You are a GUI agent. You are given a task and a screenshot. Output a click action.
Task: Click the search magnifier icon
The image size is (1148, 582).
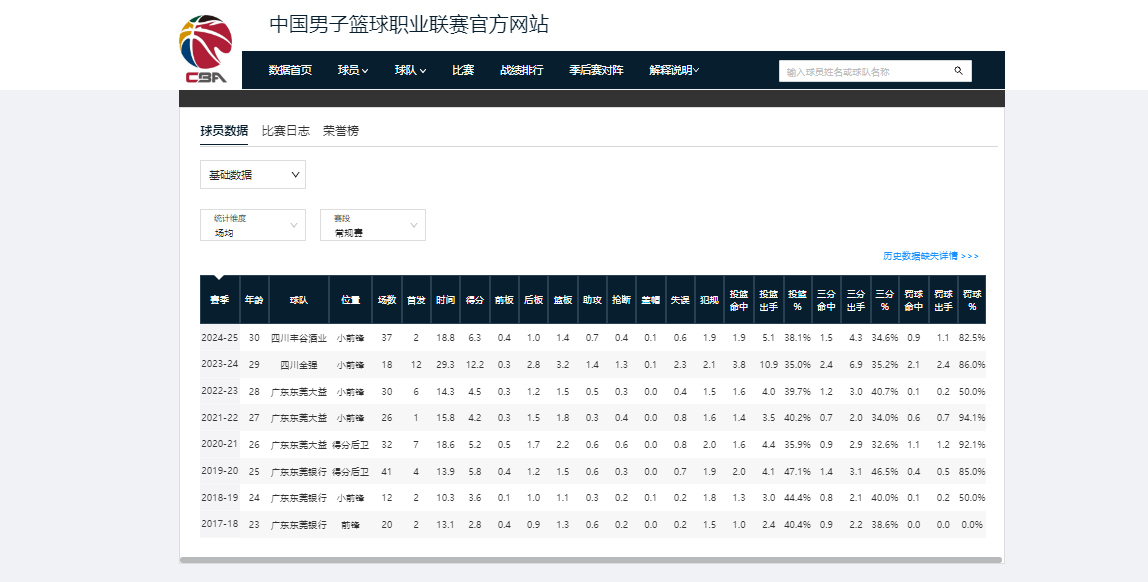tap(958, 71)
